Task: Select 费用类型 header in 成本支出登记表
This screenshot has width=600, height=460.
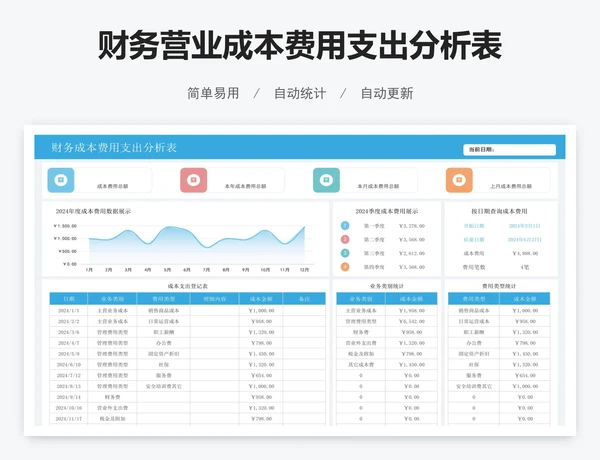Action: coord(164,299)
